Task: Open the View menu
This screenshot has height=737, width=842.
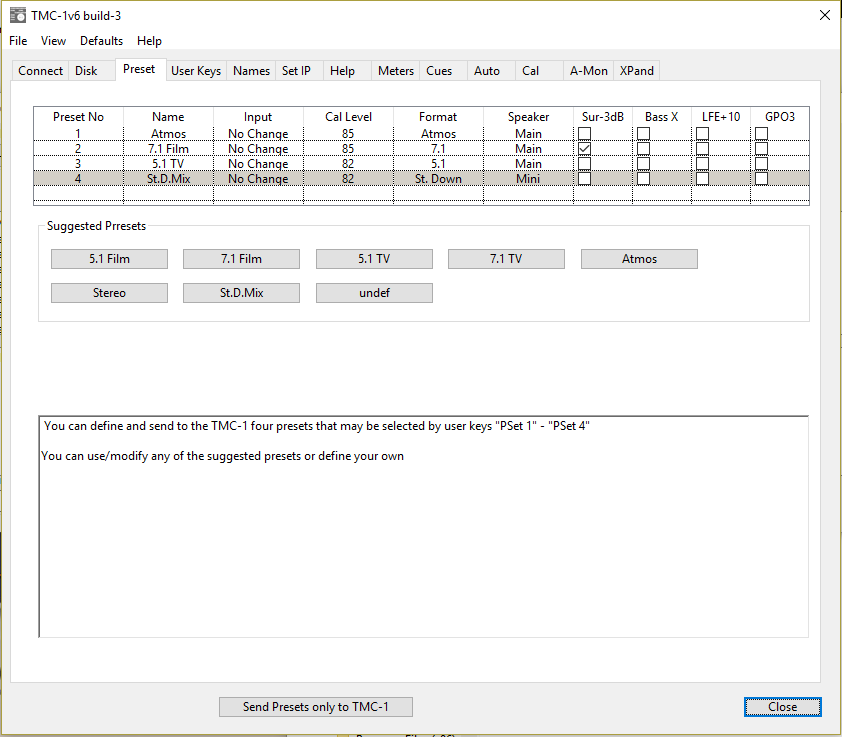Action: pyautogui.click(x=53, y=41)
